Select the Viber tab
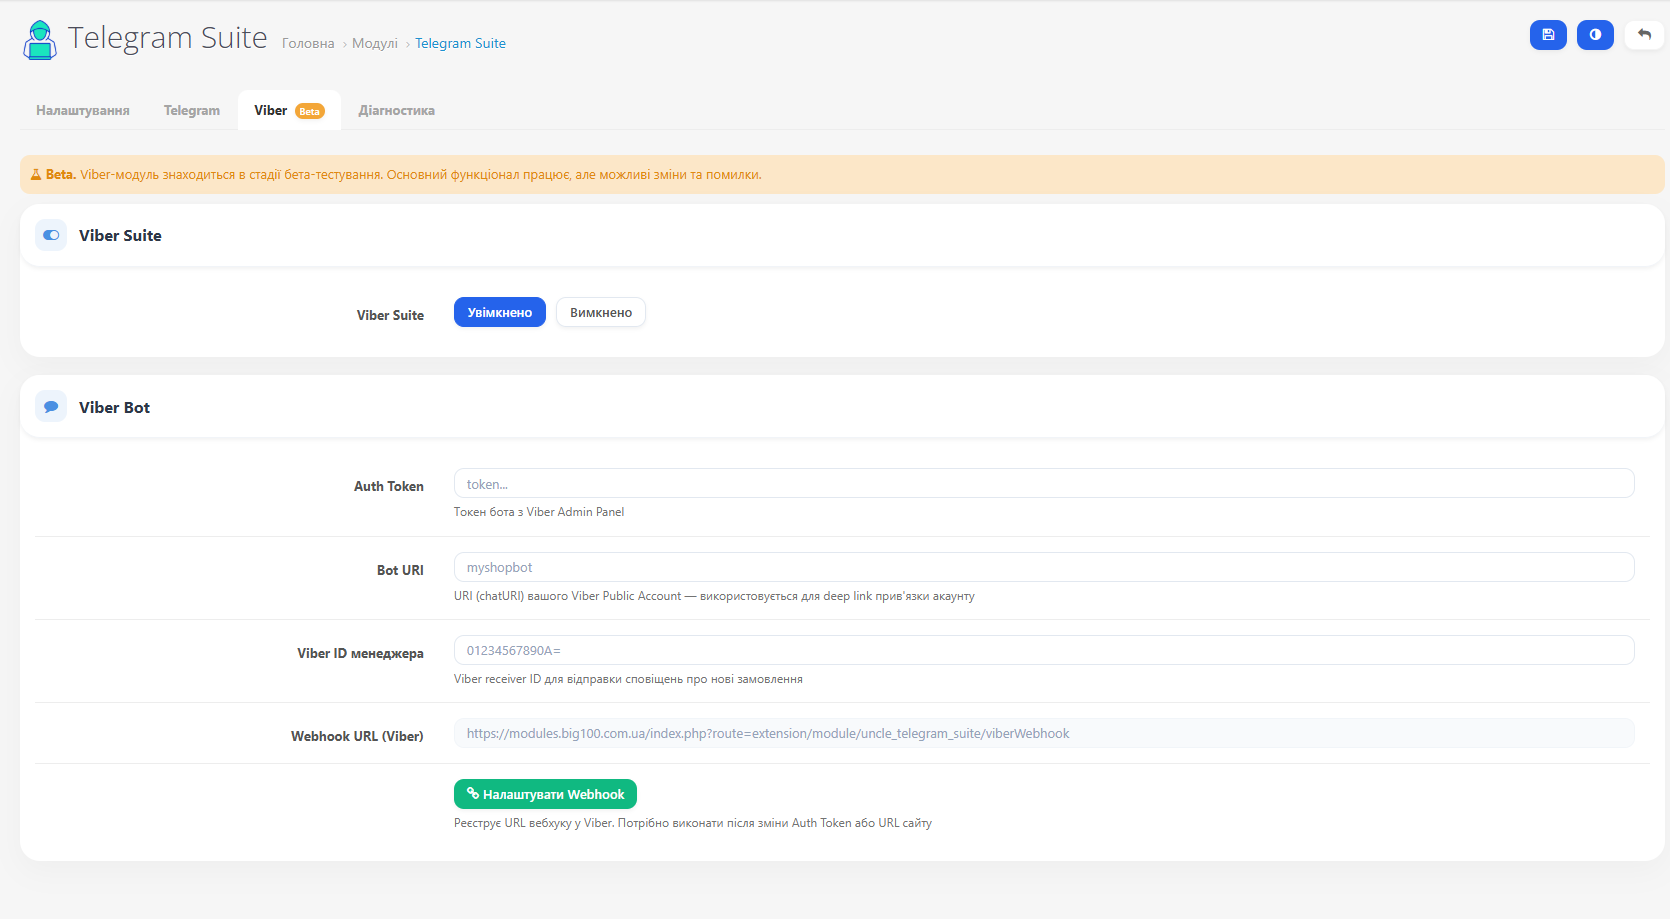 [x=289, y=110]
